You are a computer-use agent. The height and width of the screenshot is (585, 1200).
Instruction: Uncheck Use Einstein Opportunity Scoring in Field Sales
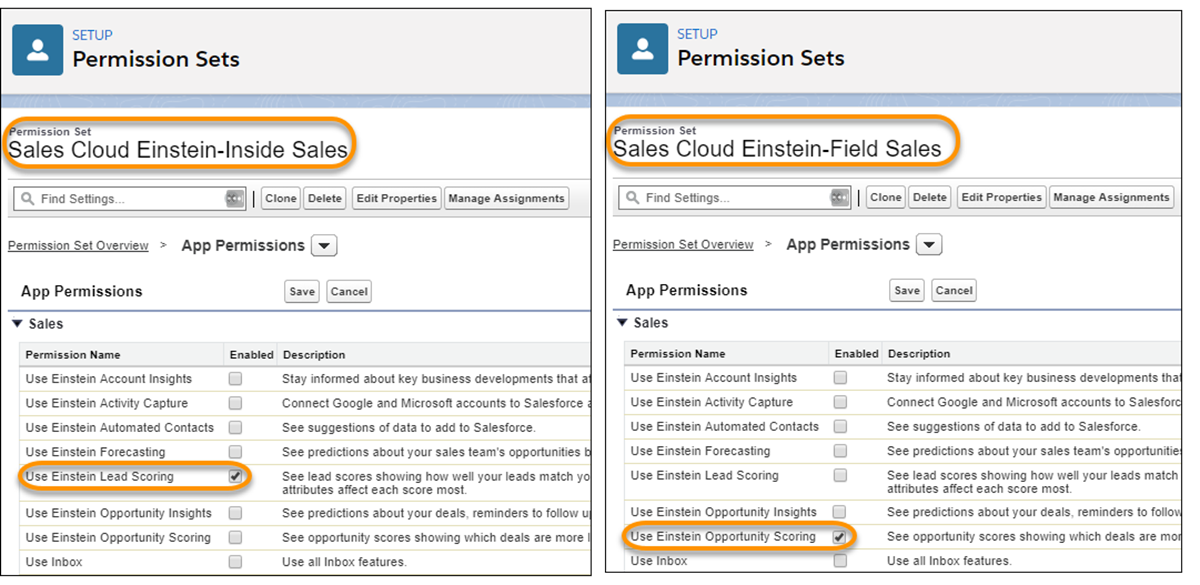point(840,537)
